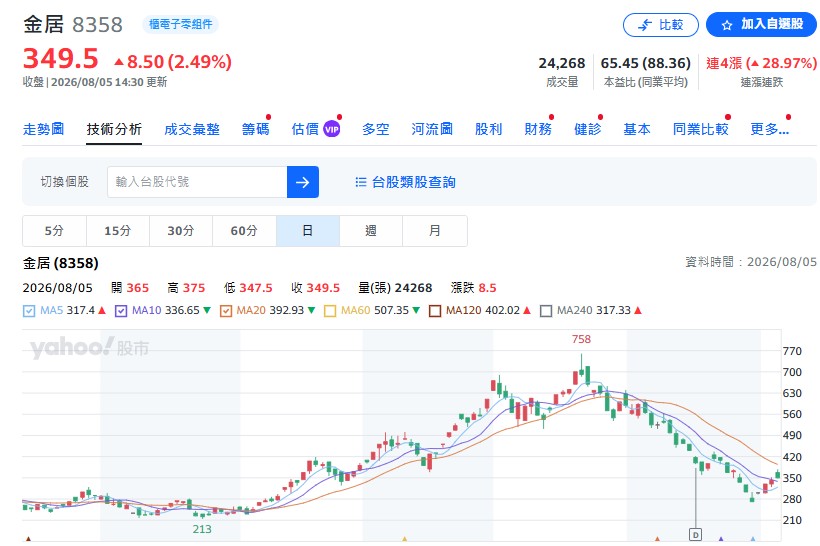Click the D dividend marker on chart
The image size is (820, 546).
pyautogui.click(x=696, y=534)
